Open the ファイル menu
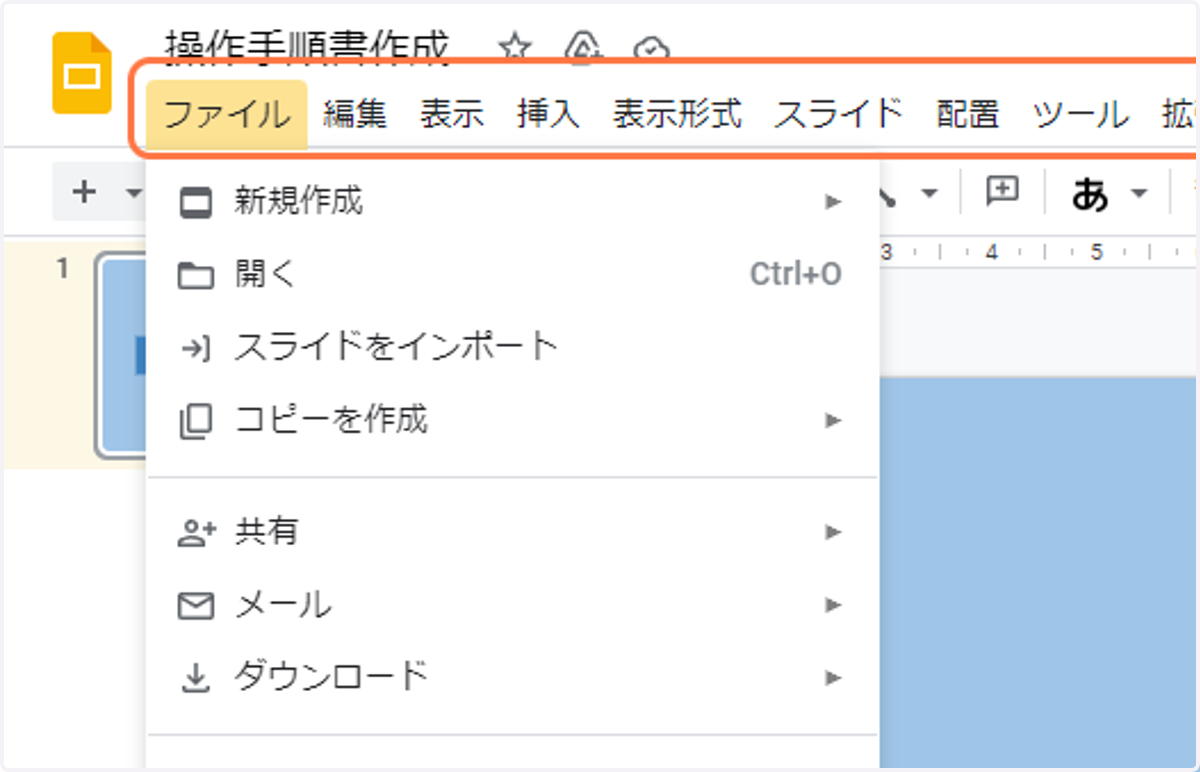 click(226, 114)
